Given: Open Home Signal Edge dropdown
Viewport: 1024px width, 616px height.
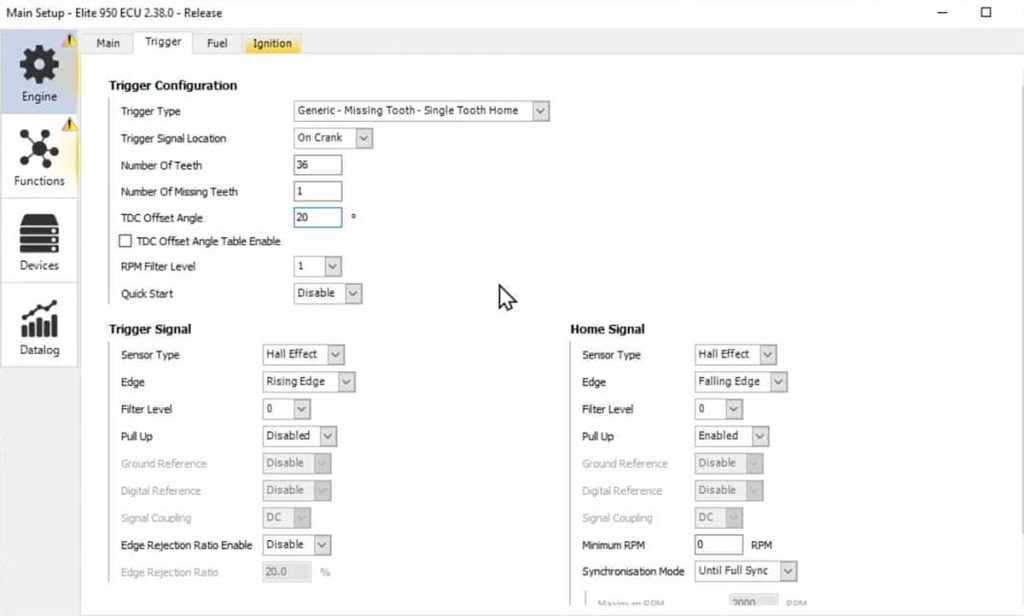Looking at the screenshot, I should tap(778, 382).
